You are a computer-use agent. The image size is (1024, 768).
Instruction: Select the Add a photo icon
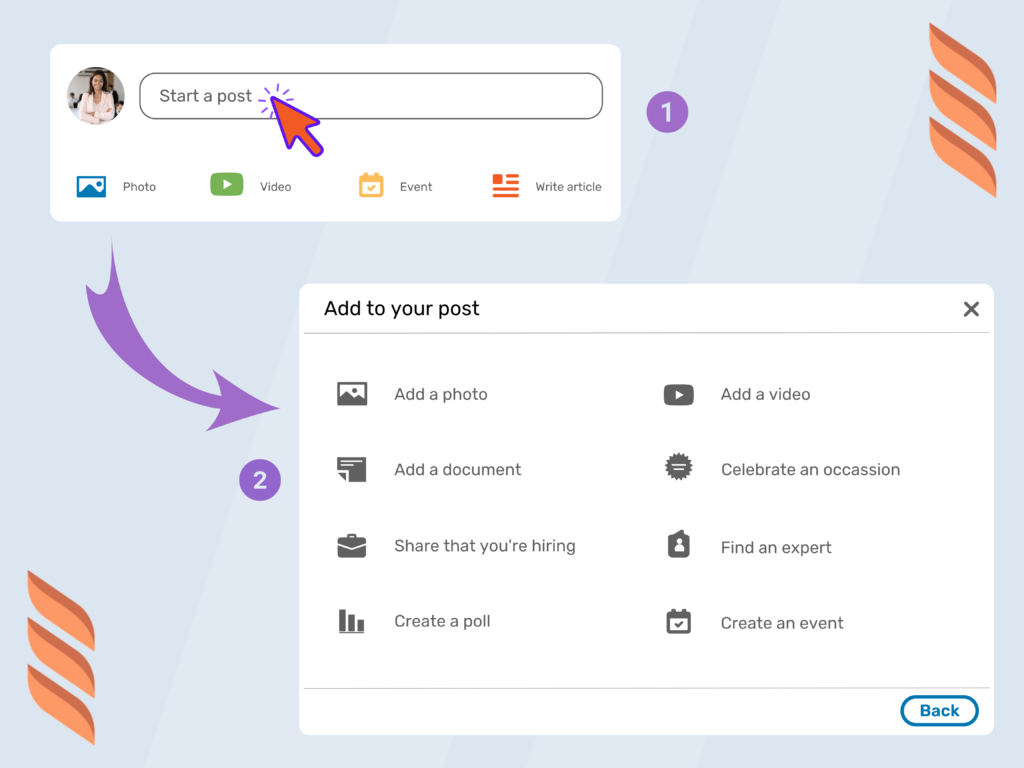(352, 394)
